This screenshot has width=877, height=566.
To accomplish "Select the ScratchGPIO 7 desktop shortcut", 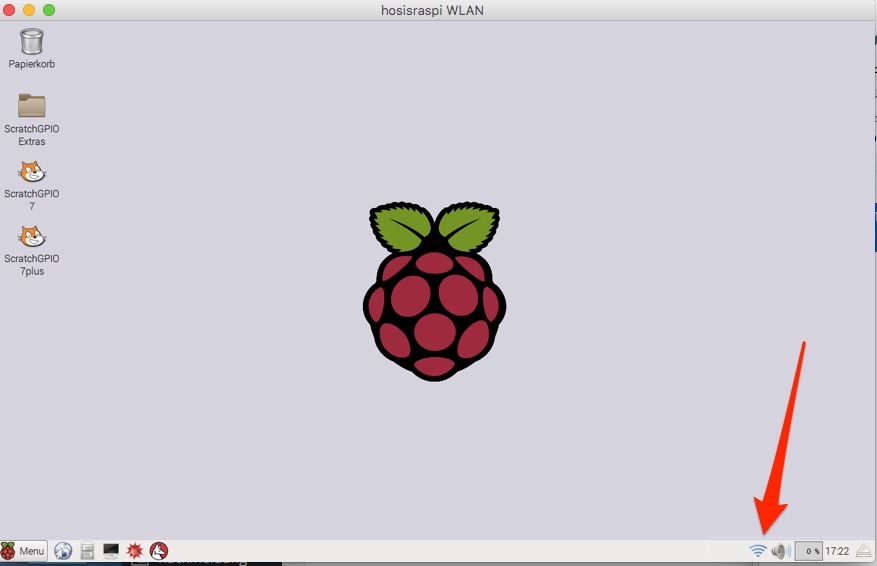I will [x=32, y=172].
